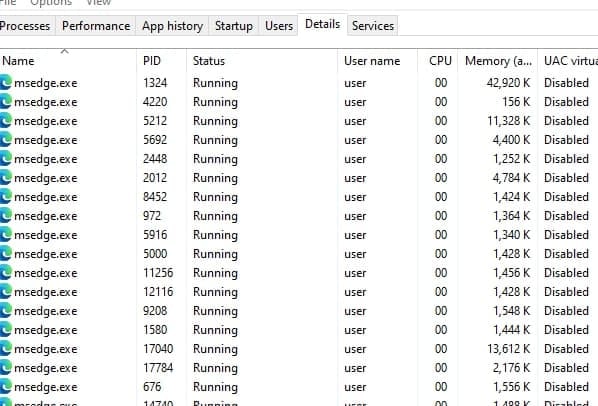598x406 pixels.
Task: Select the memory value 2,176 K
Action: coord(511,368)
